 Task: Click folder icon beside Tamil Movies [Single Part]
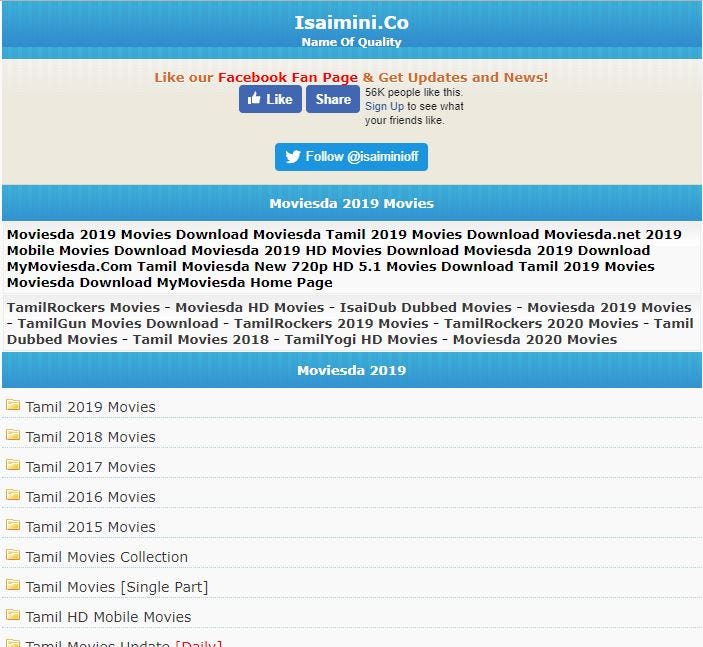pos(13,585)
